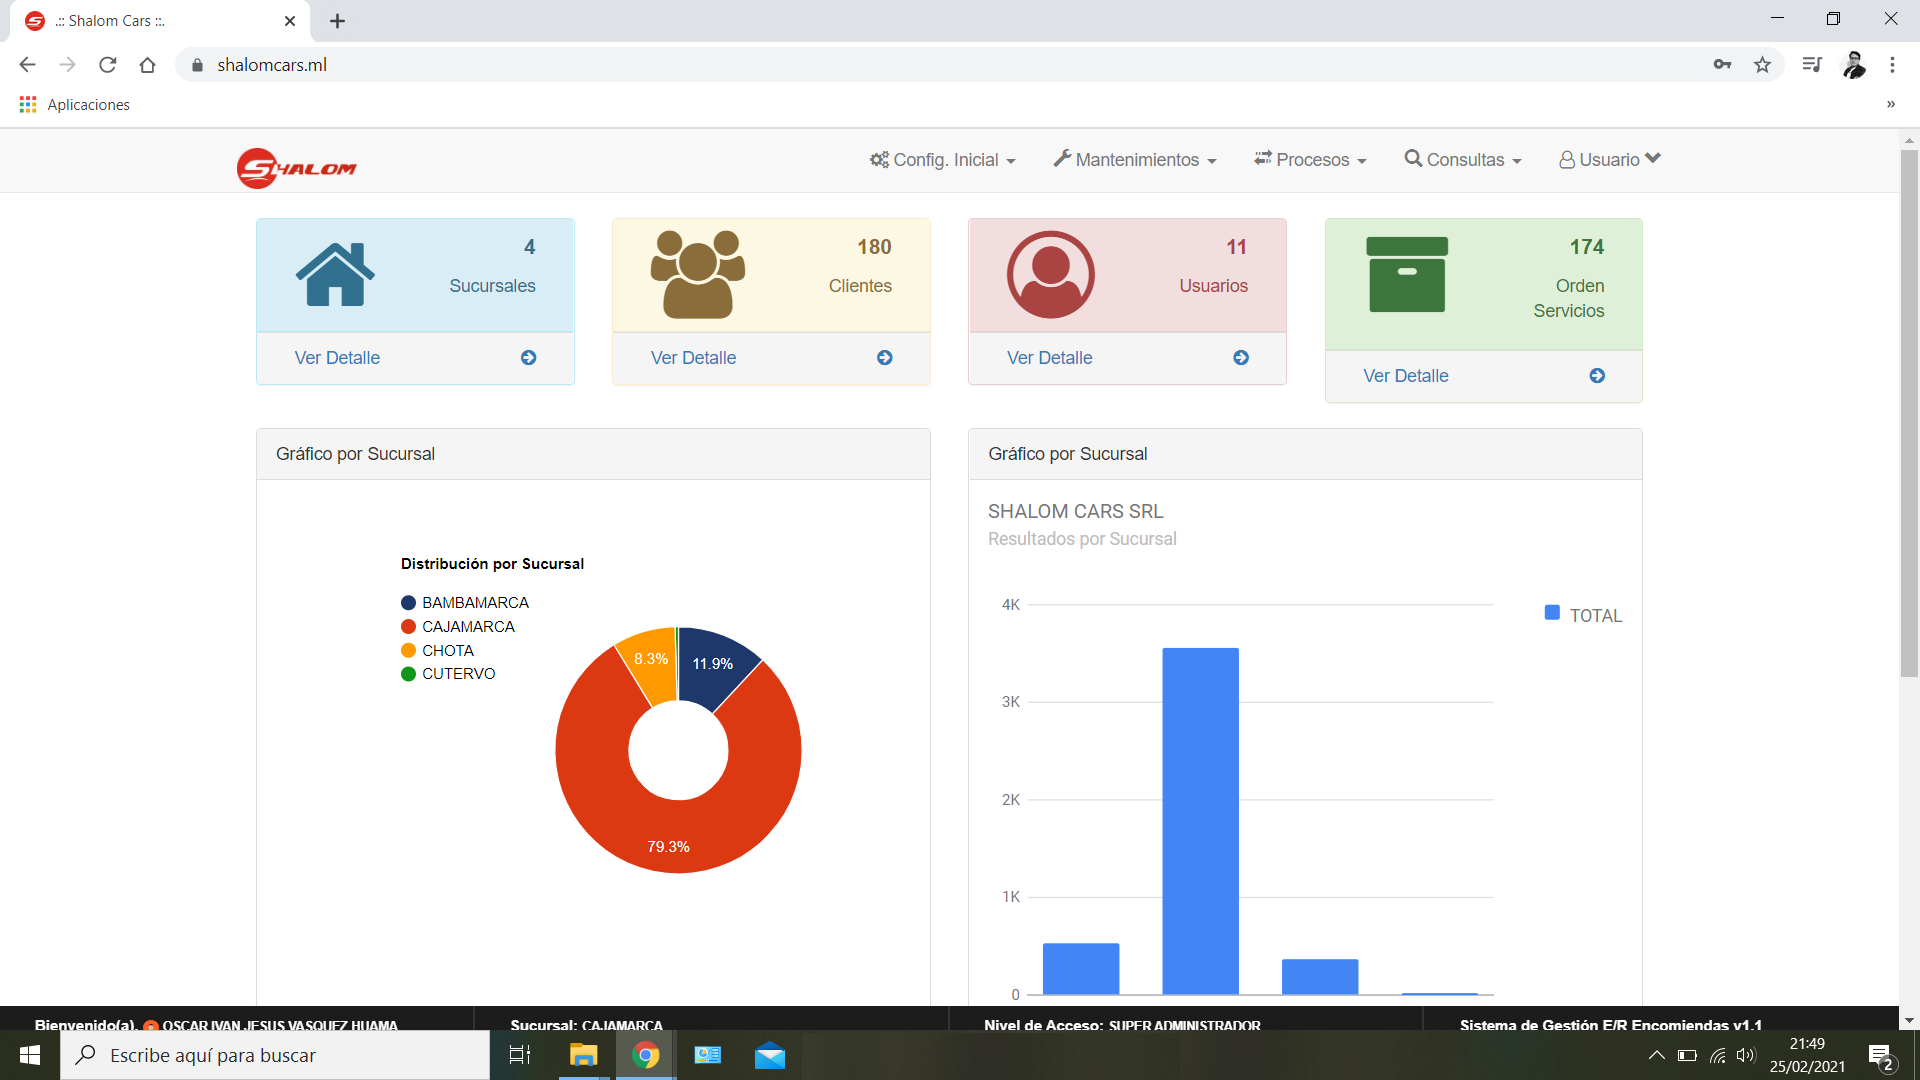The width and height of the screenshot is (1920, 1080).
Task: Click the saved password key icon
Action: tap(1722, 65)
